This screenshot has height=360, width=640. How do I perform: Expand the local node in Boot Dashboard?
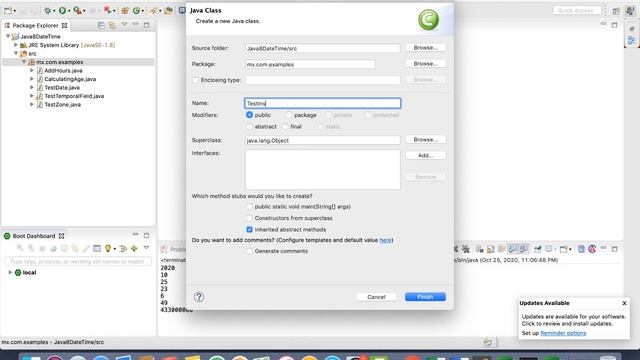coord(10,272)
